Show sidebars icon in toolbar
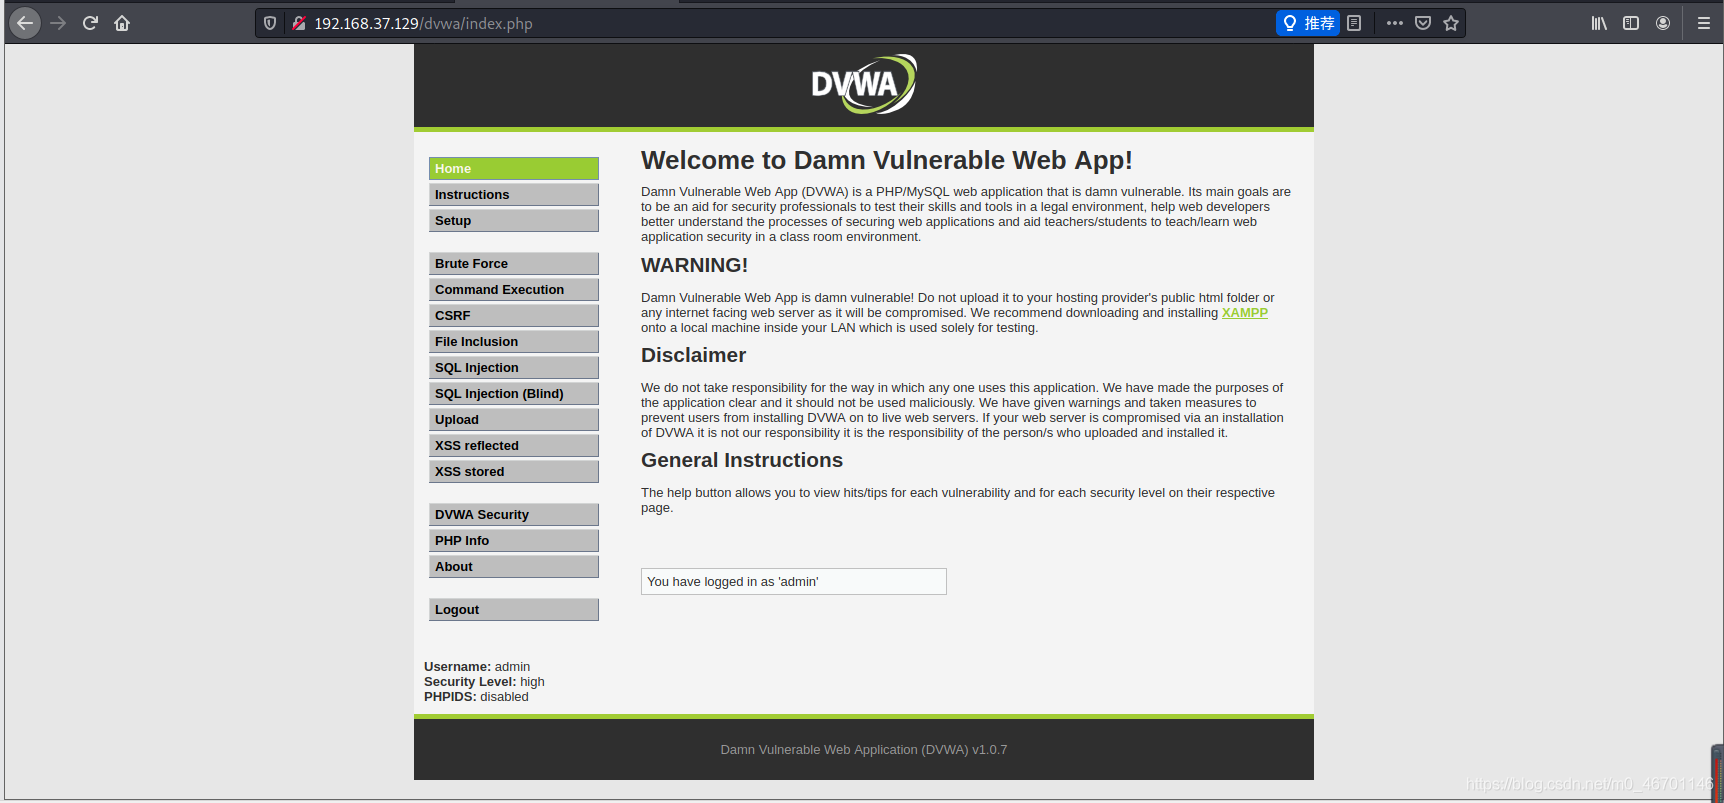This screenshot has width=1724, height=803. coord(1631,23)
